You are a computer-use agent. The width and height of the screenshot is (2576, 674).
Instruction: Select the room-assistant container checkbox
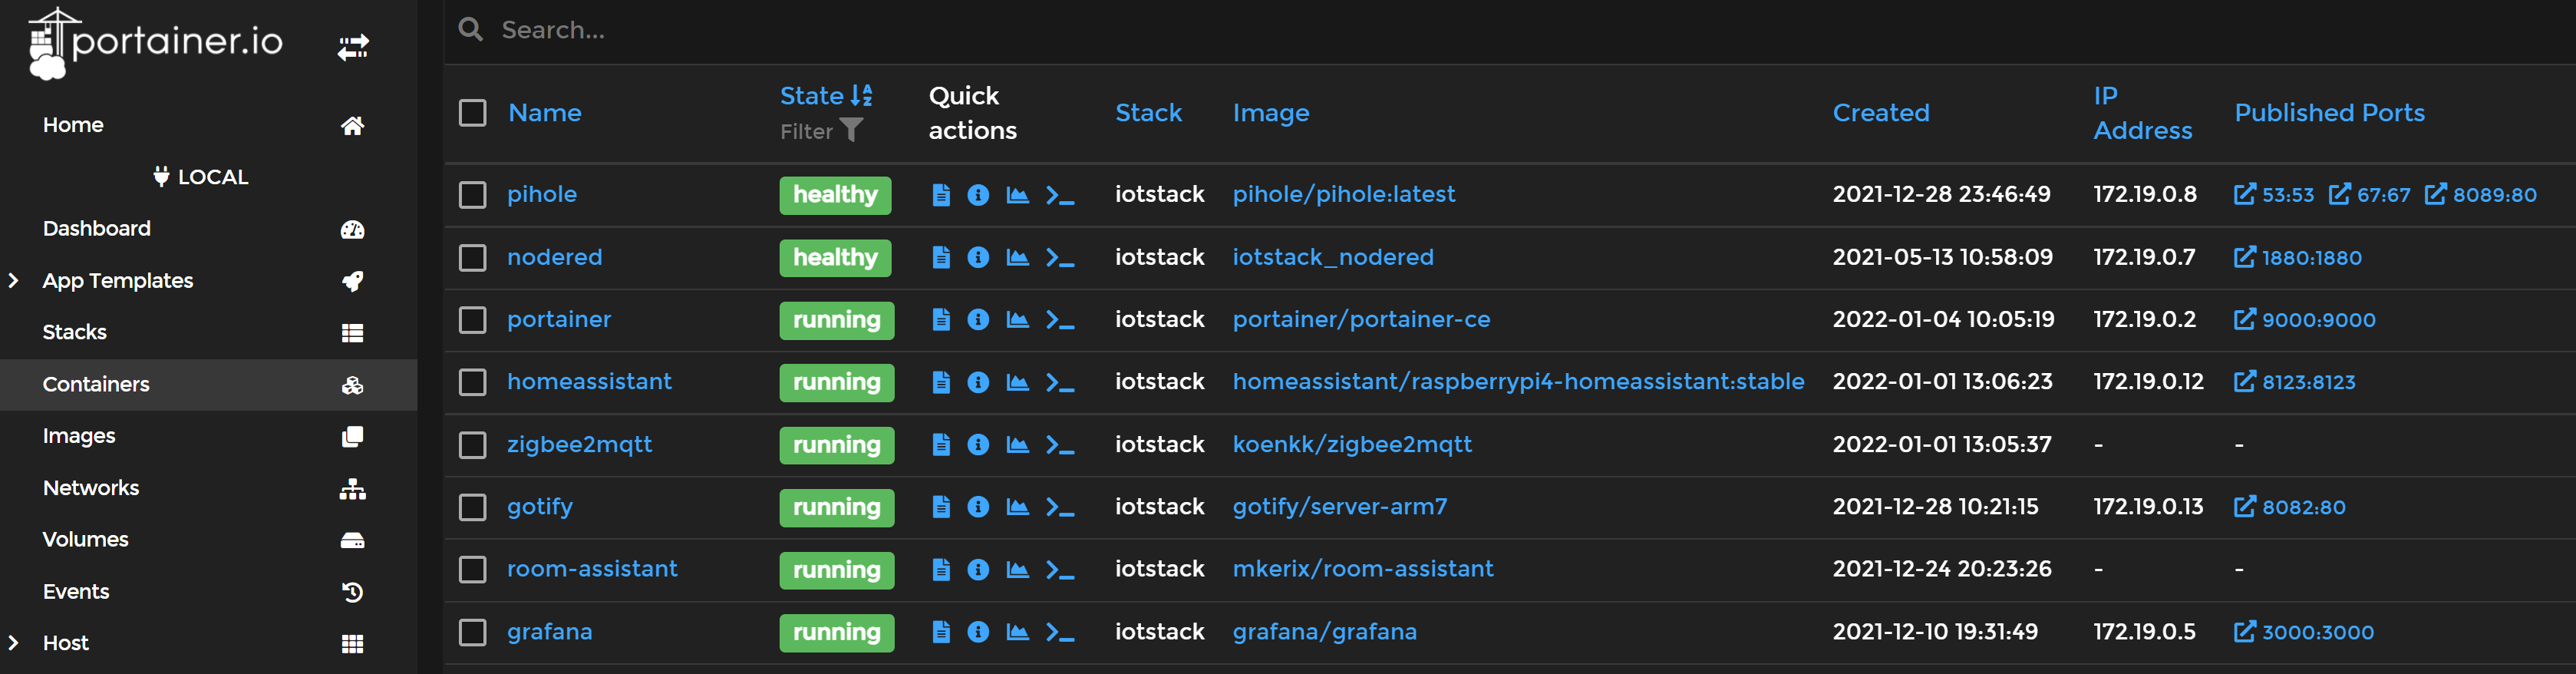472,569
